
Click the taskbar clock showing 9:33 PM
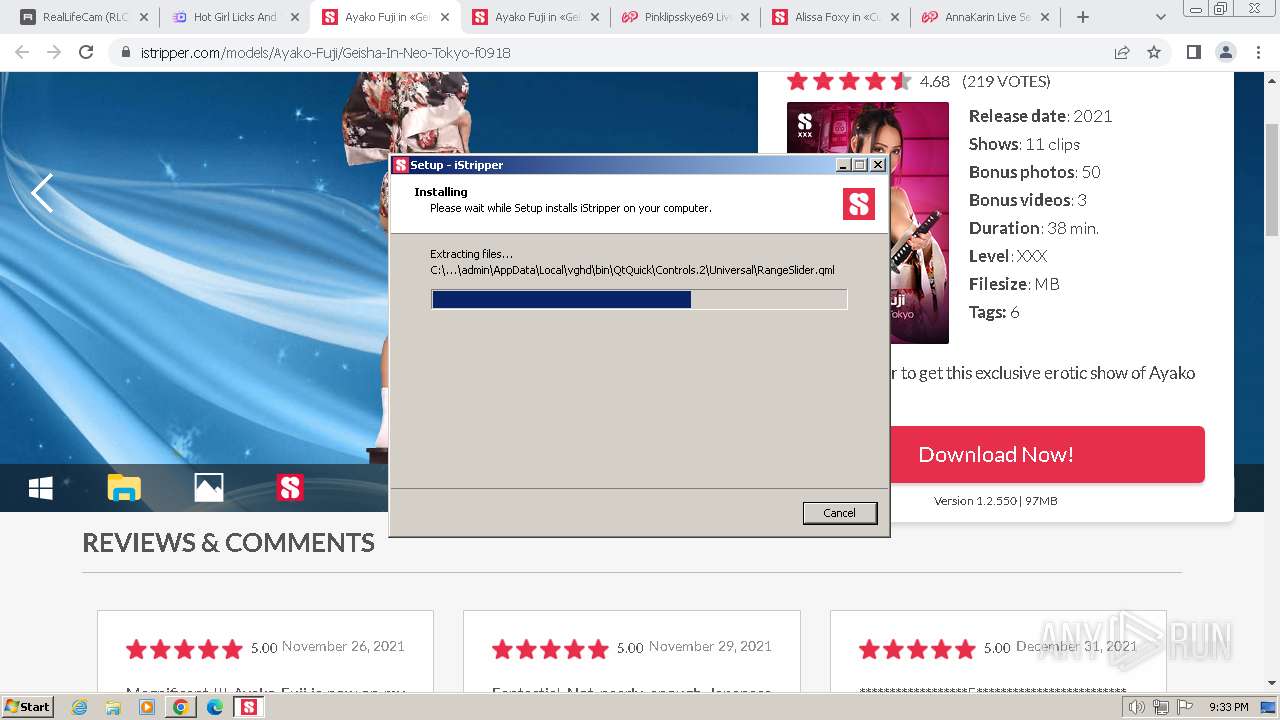[x=1228, y=707]
